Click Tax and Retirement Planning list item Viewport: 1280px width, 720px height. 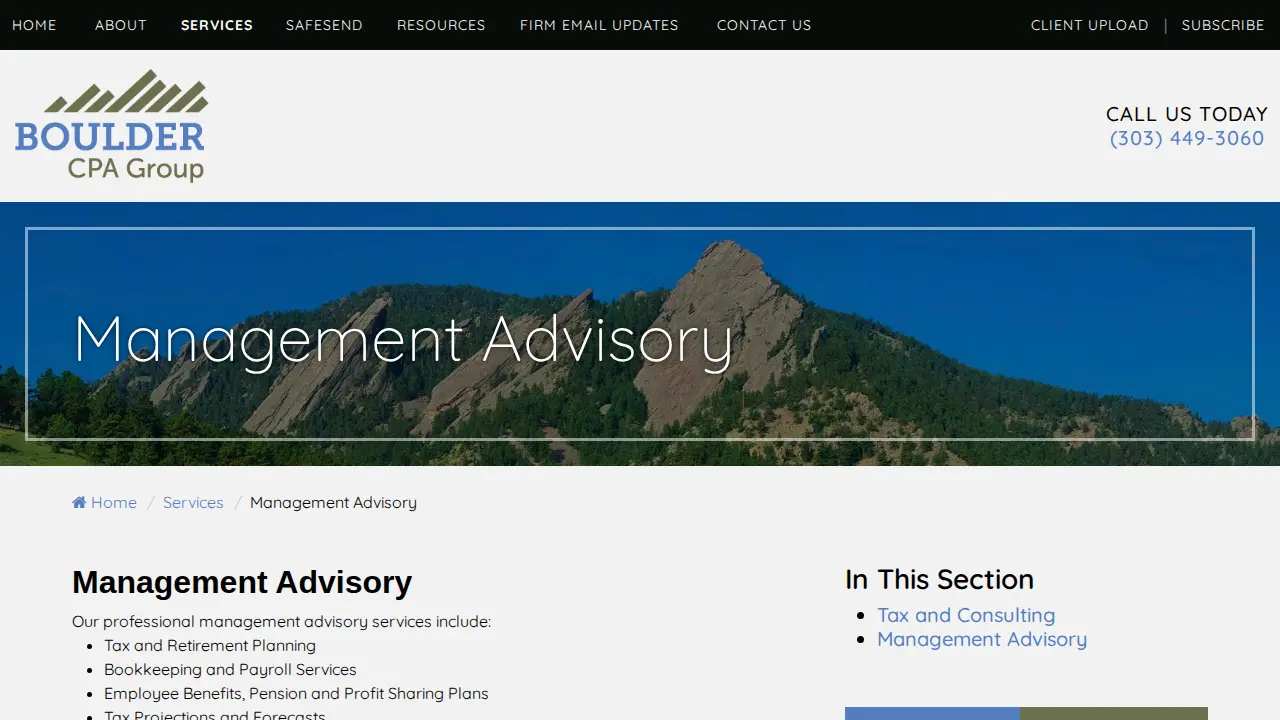click(x=210, y=646)
